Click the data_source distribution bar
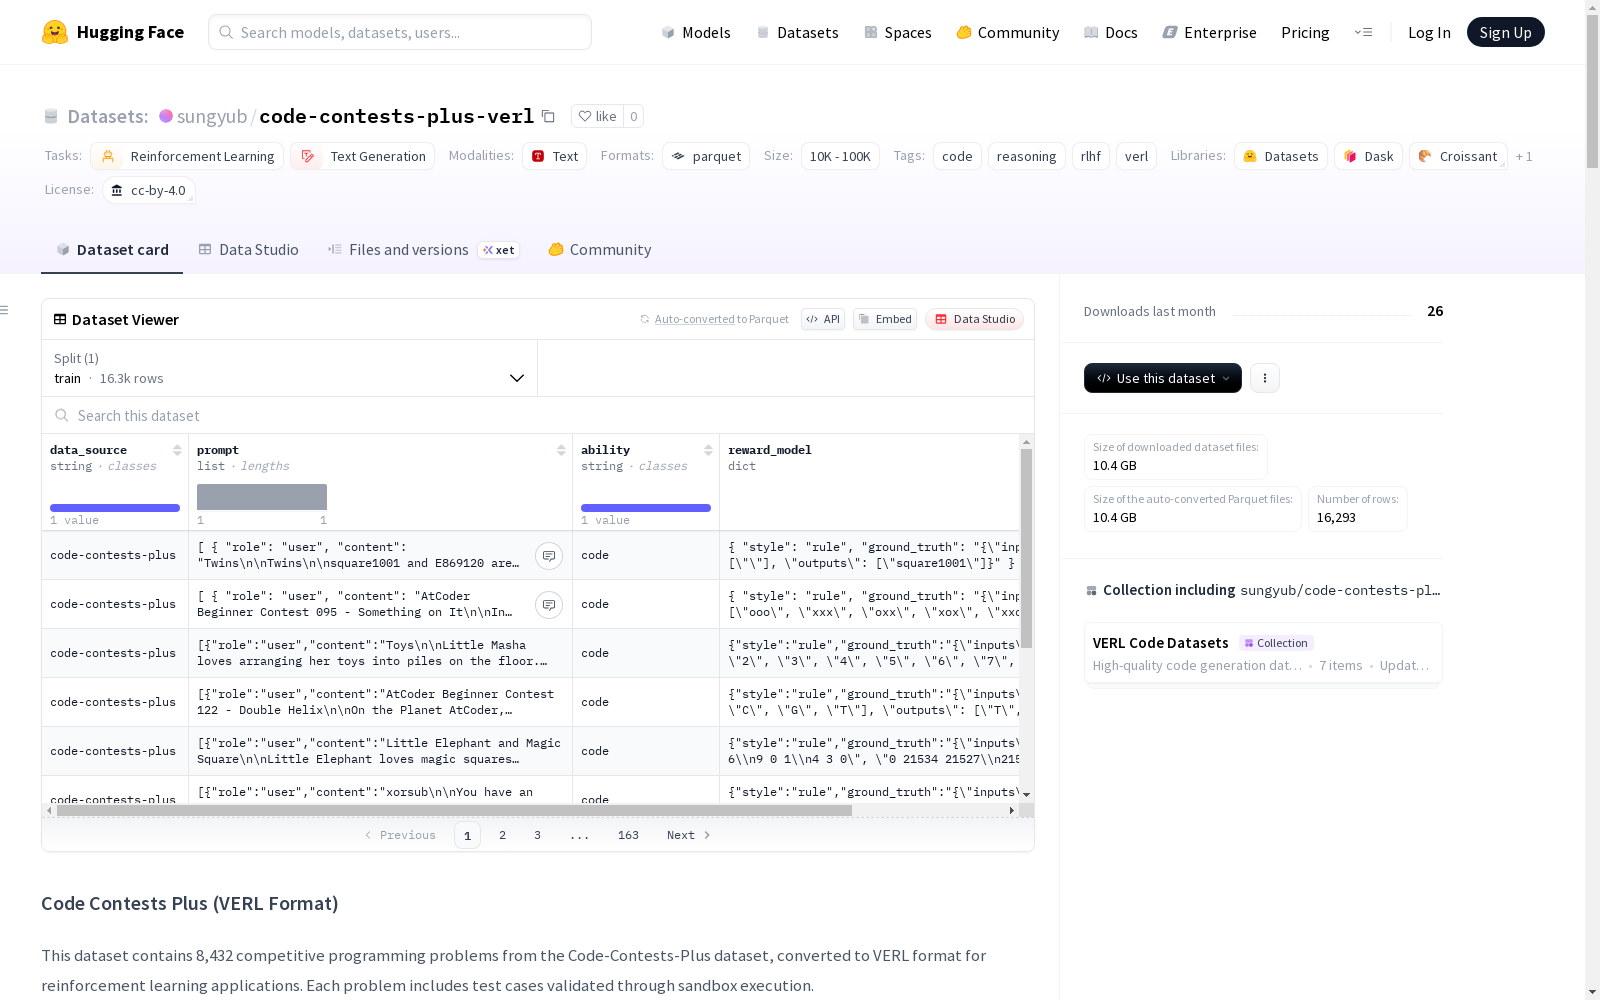Screen dimensions: 1600x1000 tap(115, 508)
